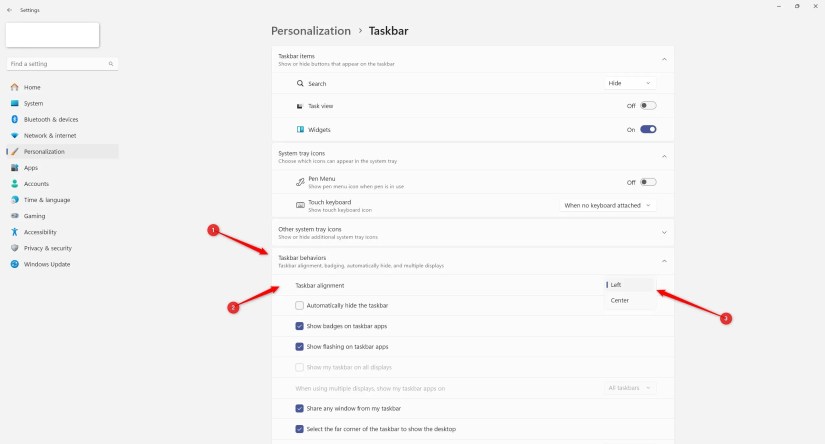Viewport: 825px width, 444px height.
Task: Click the back arrow in Settings
Action: [9, 10]
